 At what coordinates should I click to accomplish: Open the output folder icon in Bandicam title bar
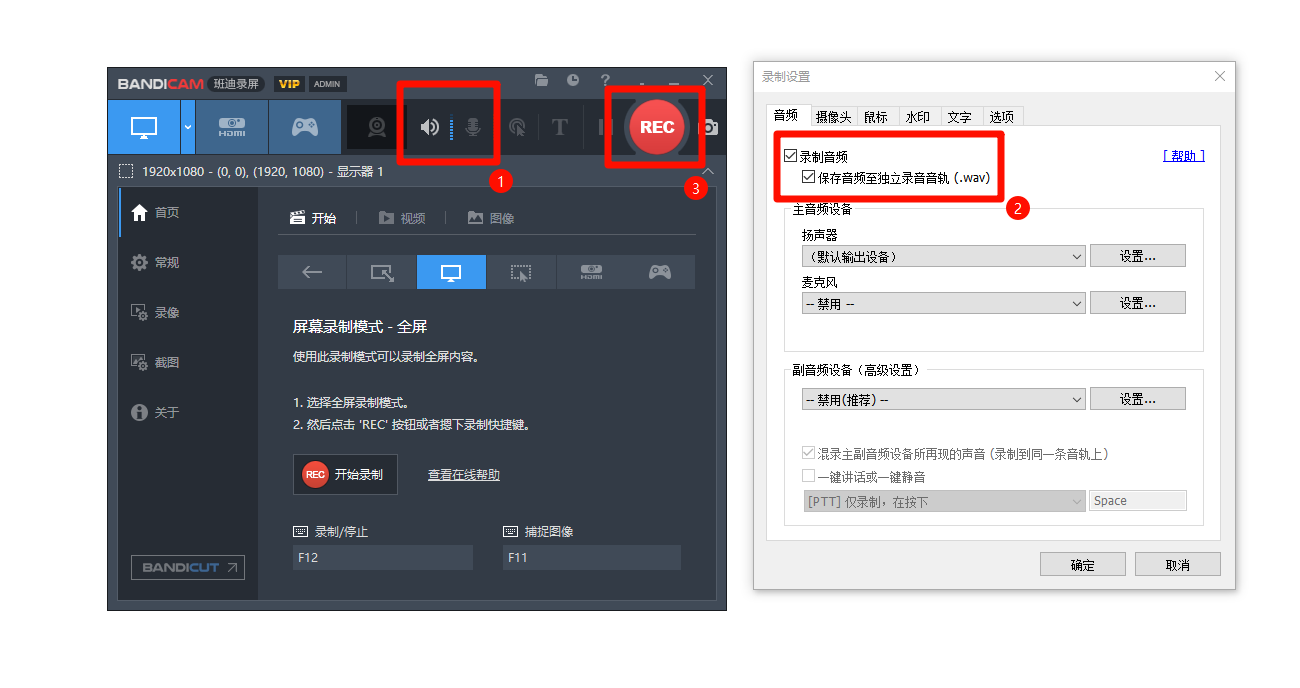pyautogui.click(x=541, y=80)
